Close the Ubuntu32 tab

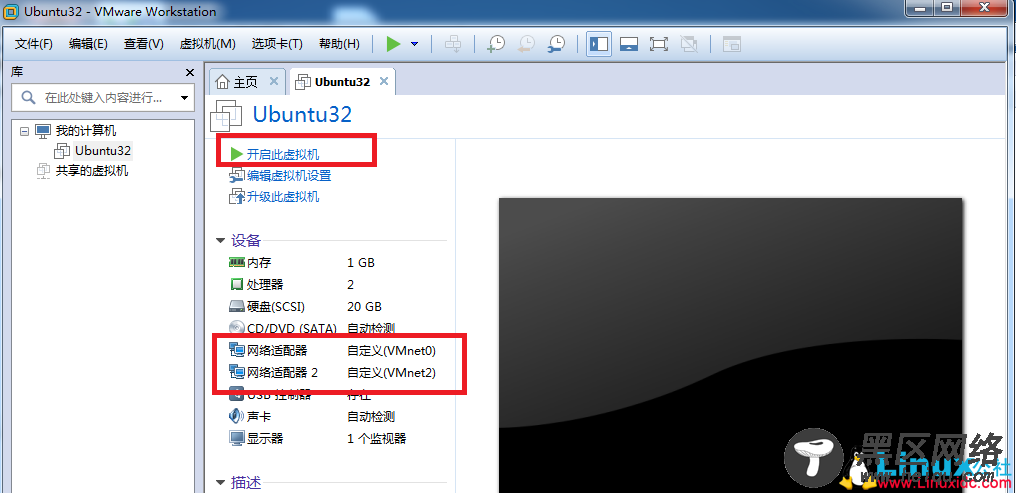coord(384,81)
